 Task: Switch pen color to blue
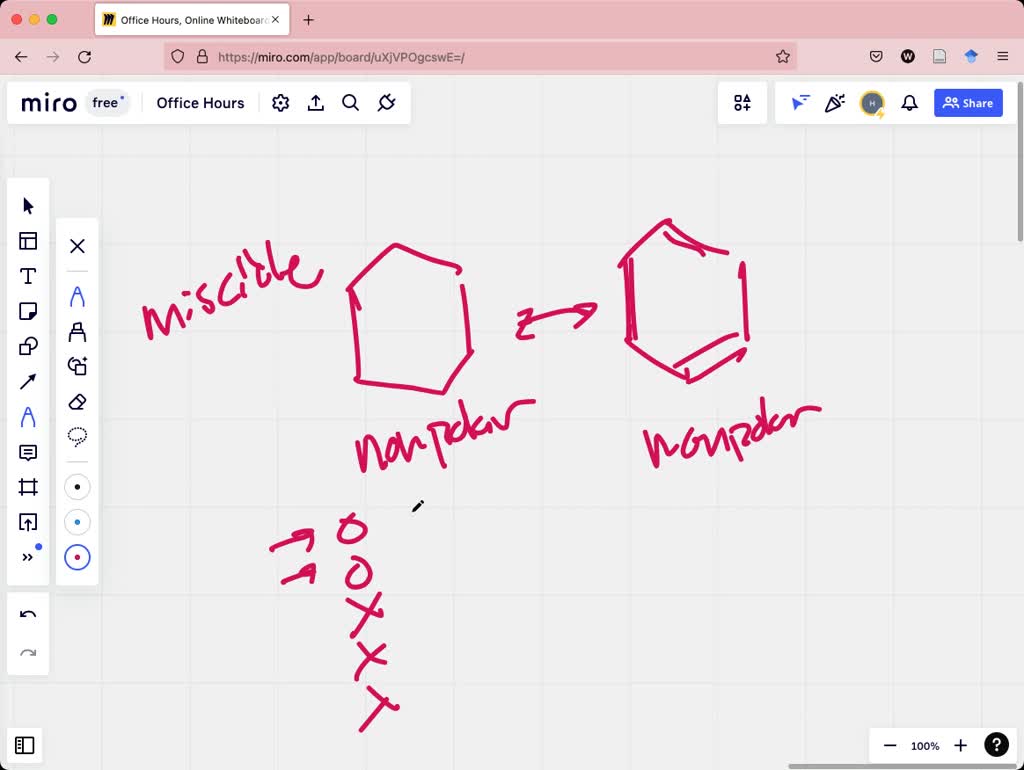77,522
